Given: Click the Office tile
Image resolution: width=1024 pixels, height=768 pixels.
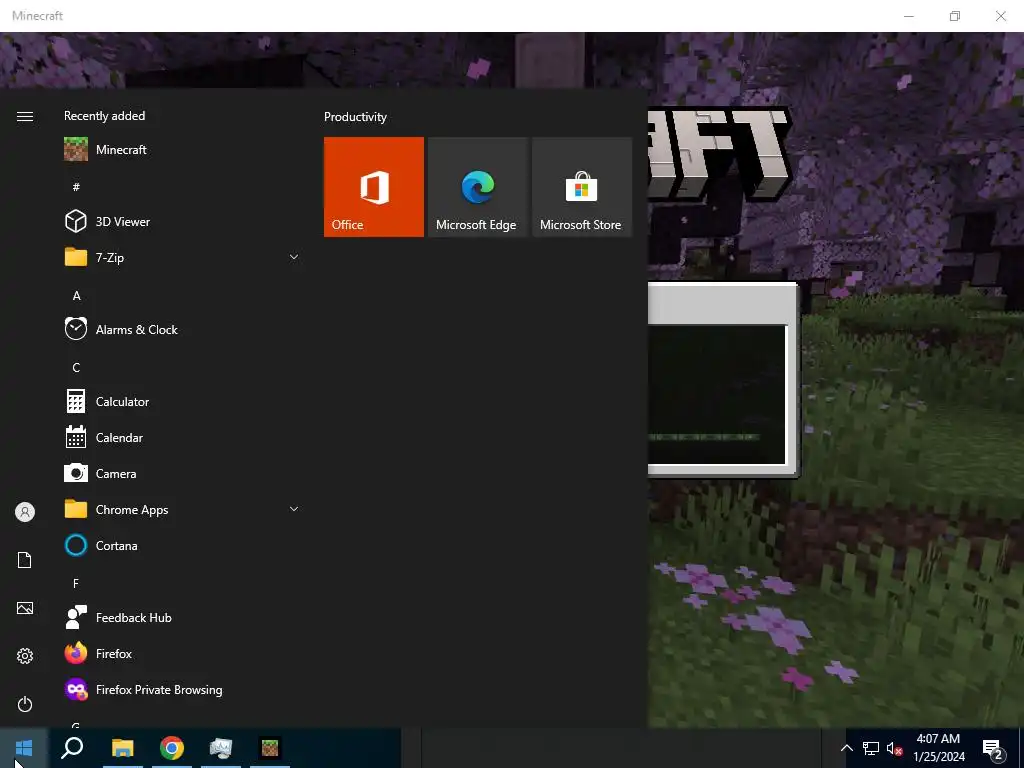Looking at the screenshot, I should click(374, 187).
